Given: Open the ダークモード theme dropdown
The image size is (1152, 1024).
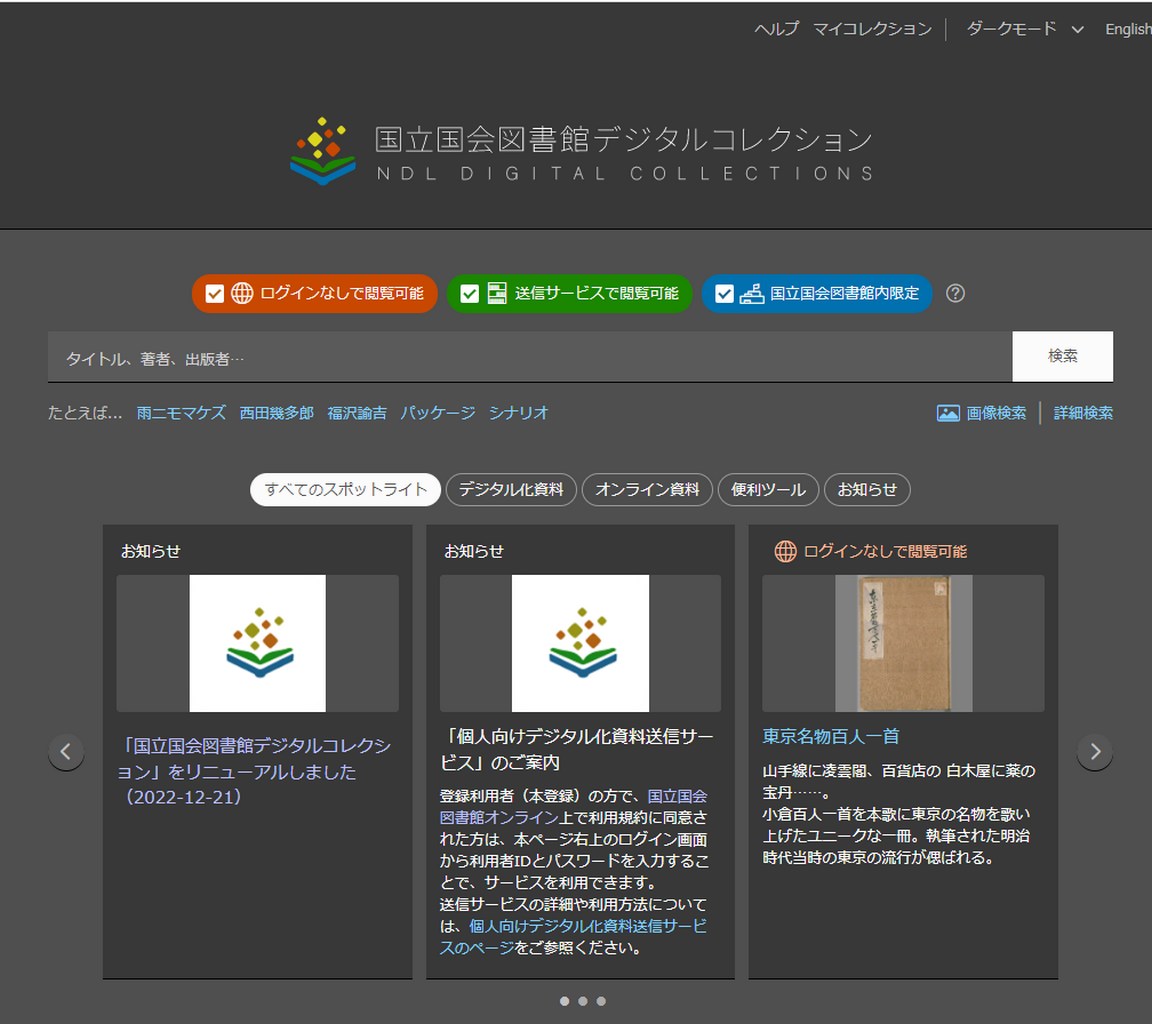Looking at the screenshot, I should pyautogui.click(x=1024, y=29).
